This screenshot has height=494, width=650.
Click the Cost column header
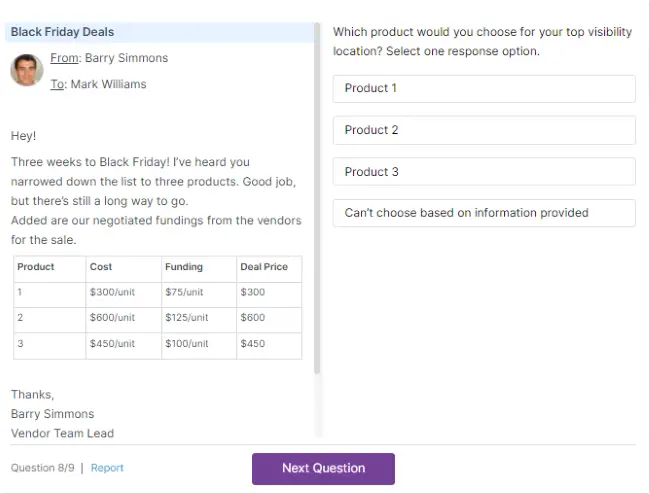[101, 267]
